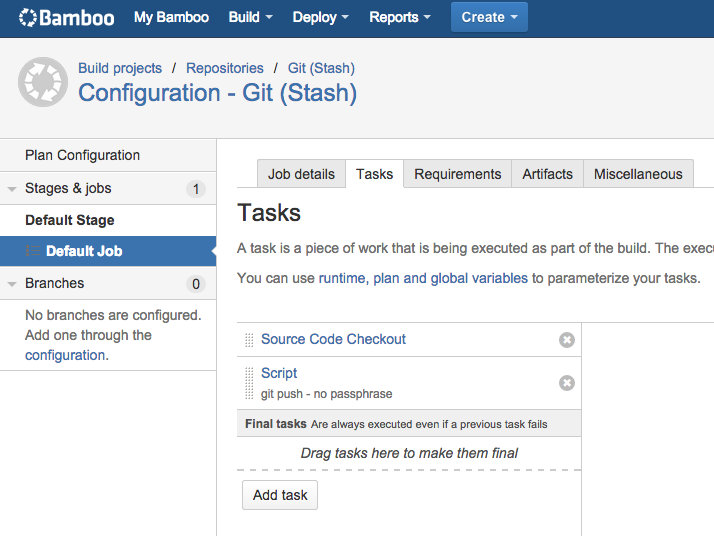
Task: Open the Build dropdown menu
Action: (250, 17)
